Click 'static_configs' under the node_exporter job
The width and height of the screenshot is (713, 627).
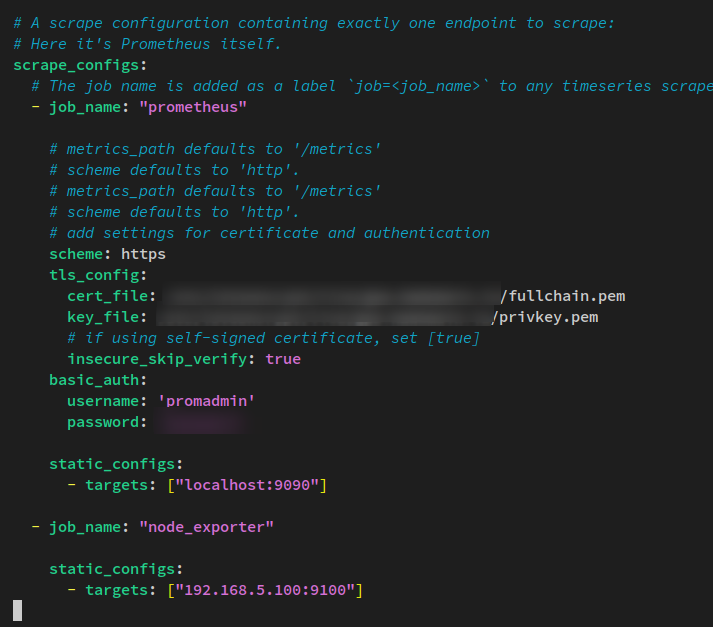click(x=112, y=569)
